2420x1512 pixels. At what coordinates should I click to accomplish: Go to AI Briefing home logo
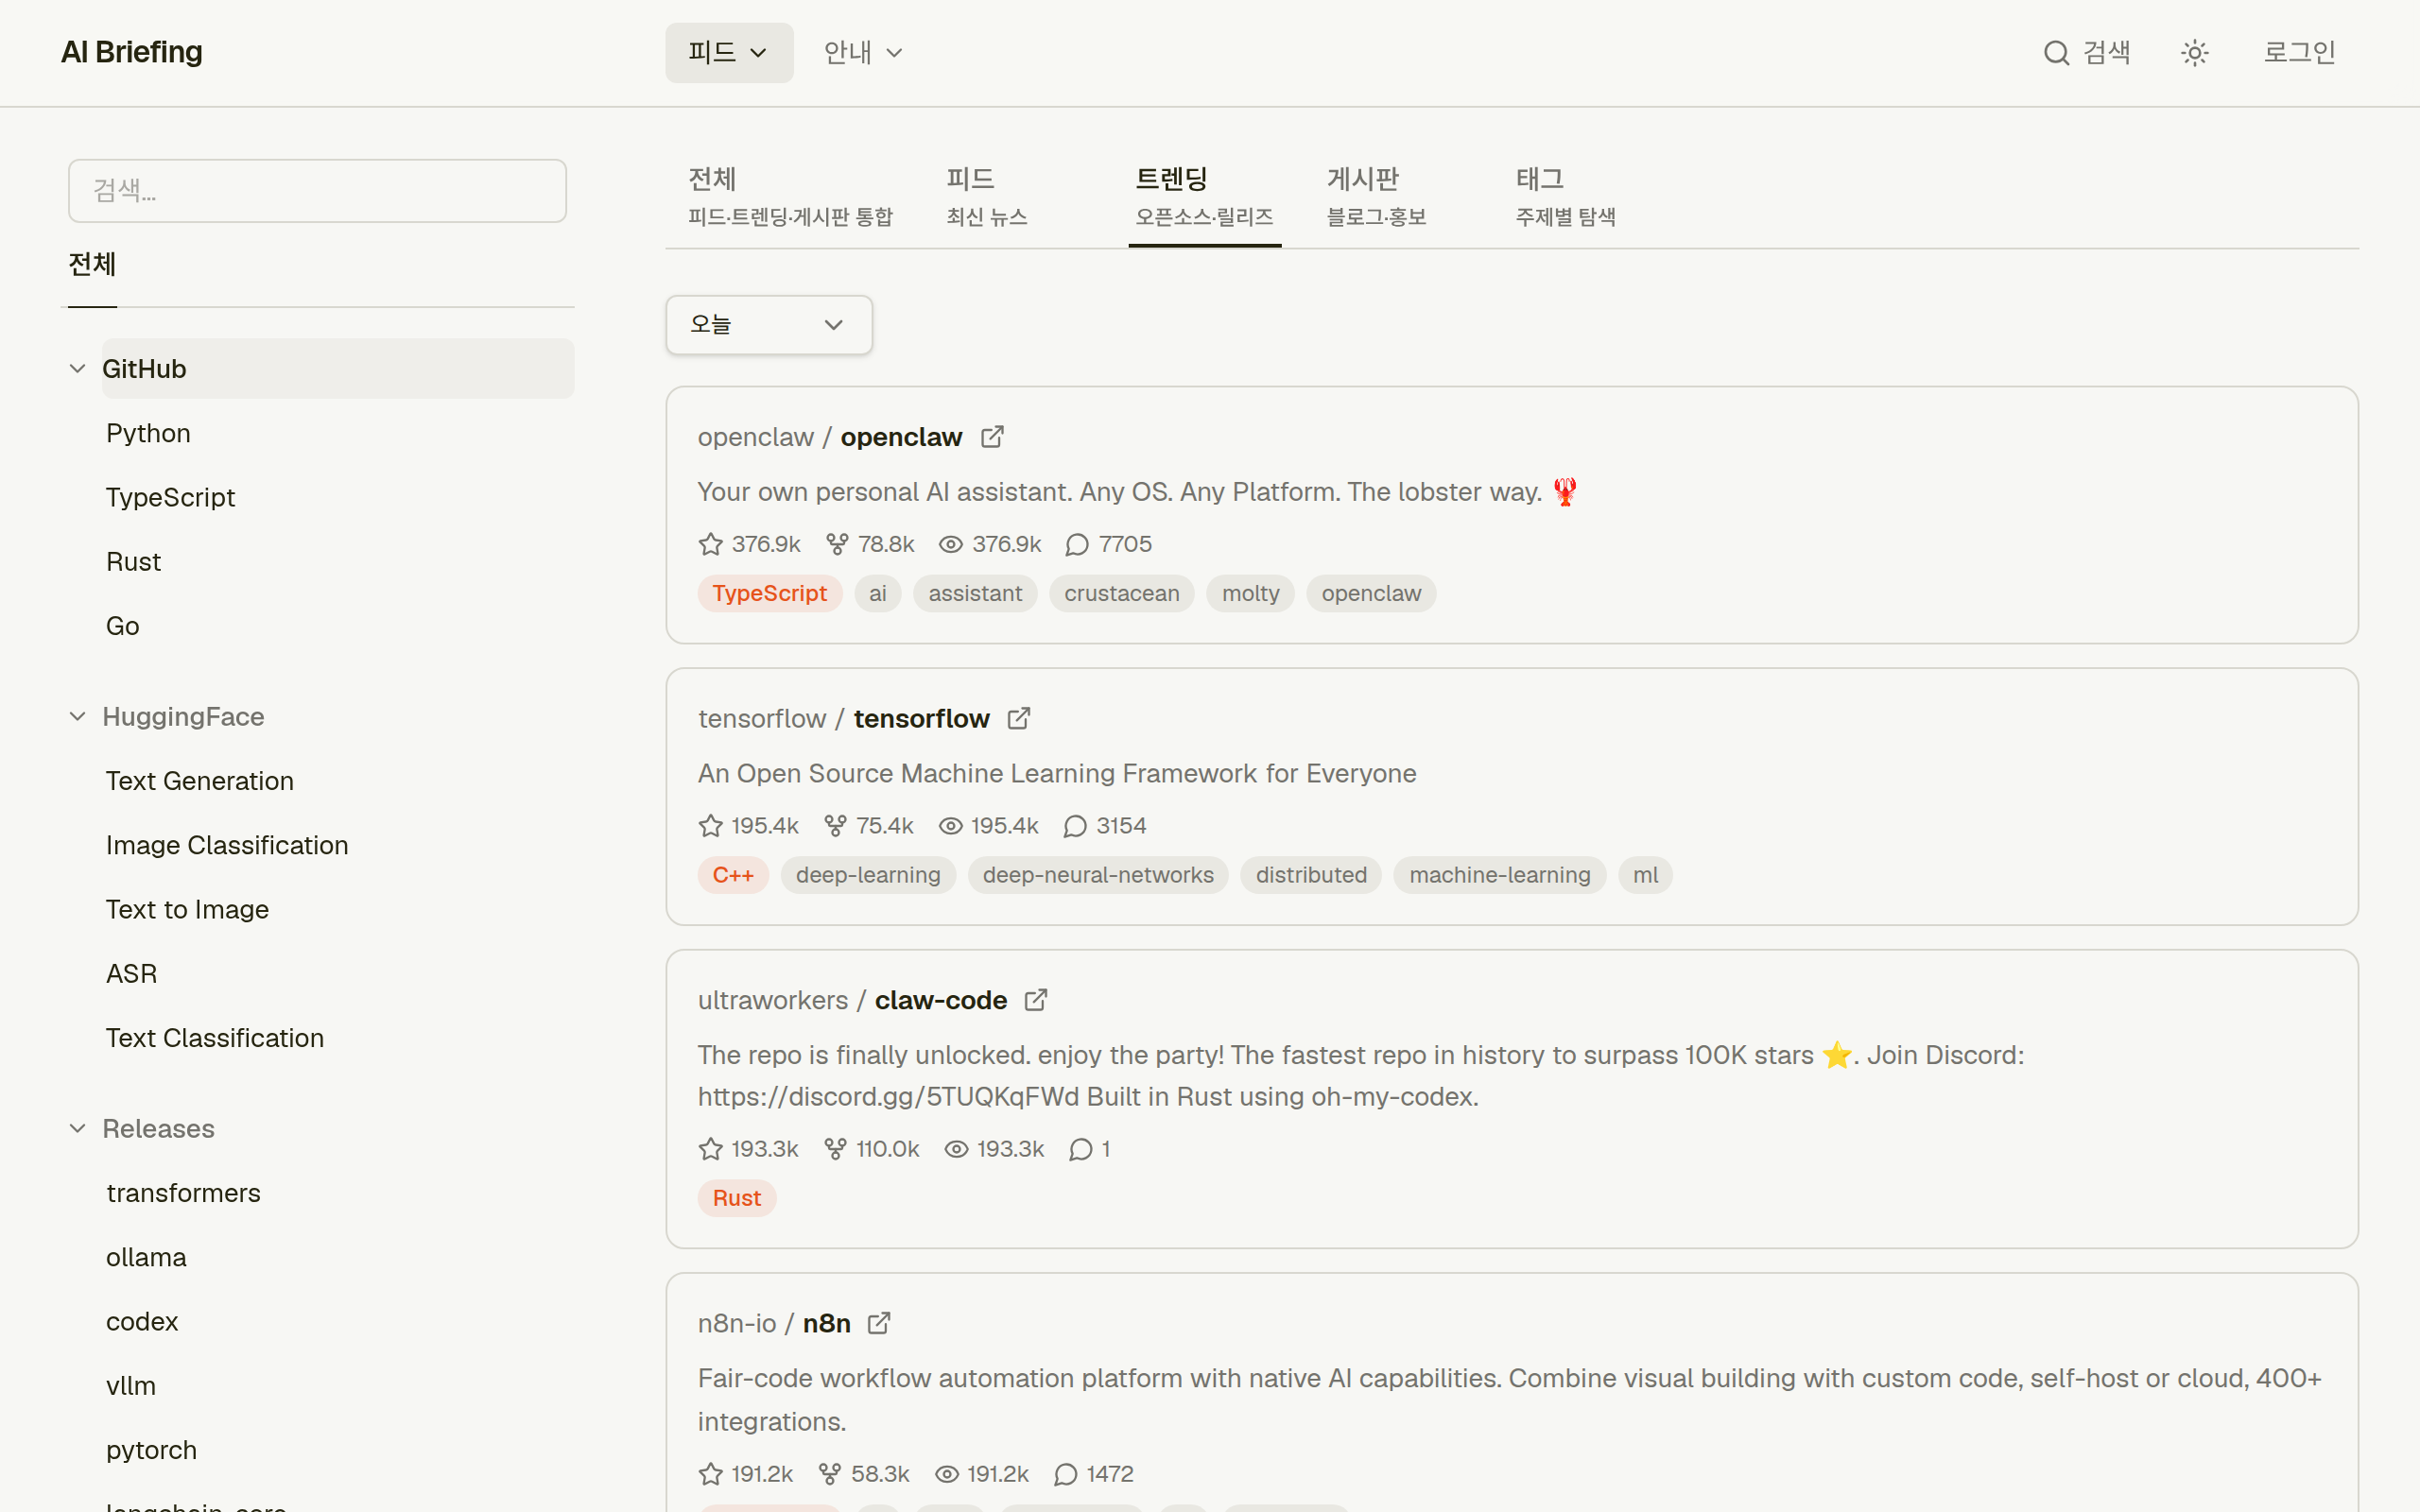coord(132,52)
